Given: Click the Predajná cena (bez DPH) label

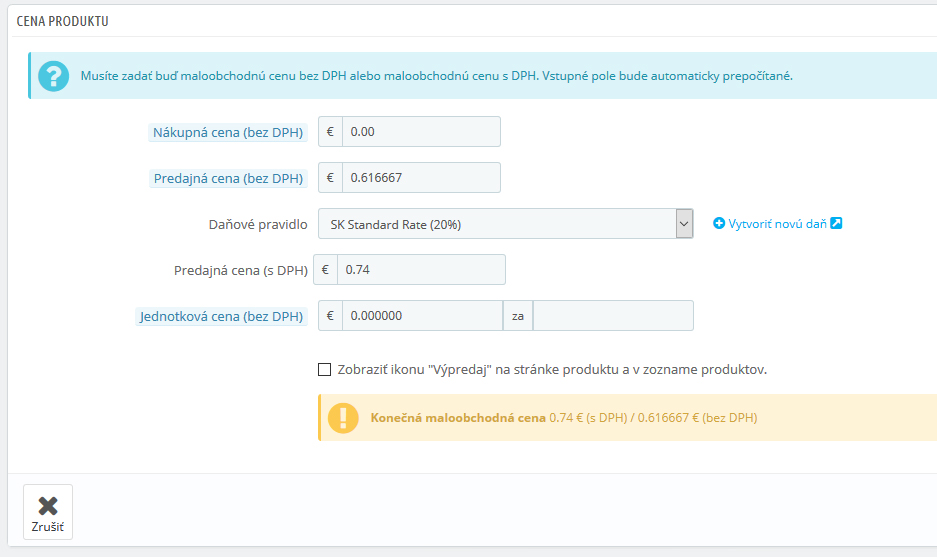Looking at the screenshot, I should click(228, 178).
